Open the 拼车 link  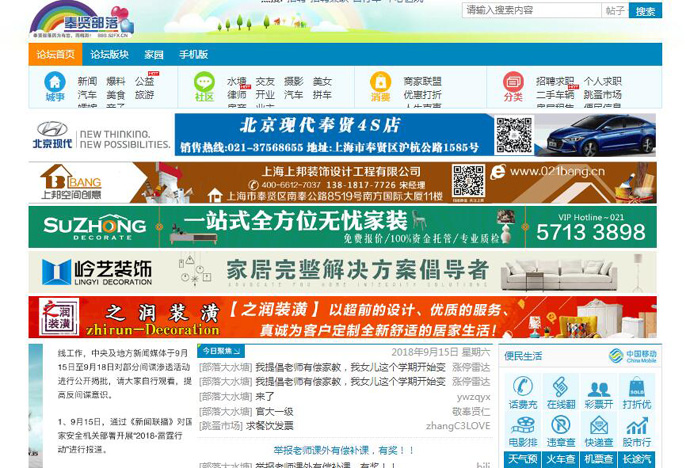click(322, 95)
